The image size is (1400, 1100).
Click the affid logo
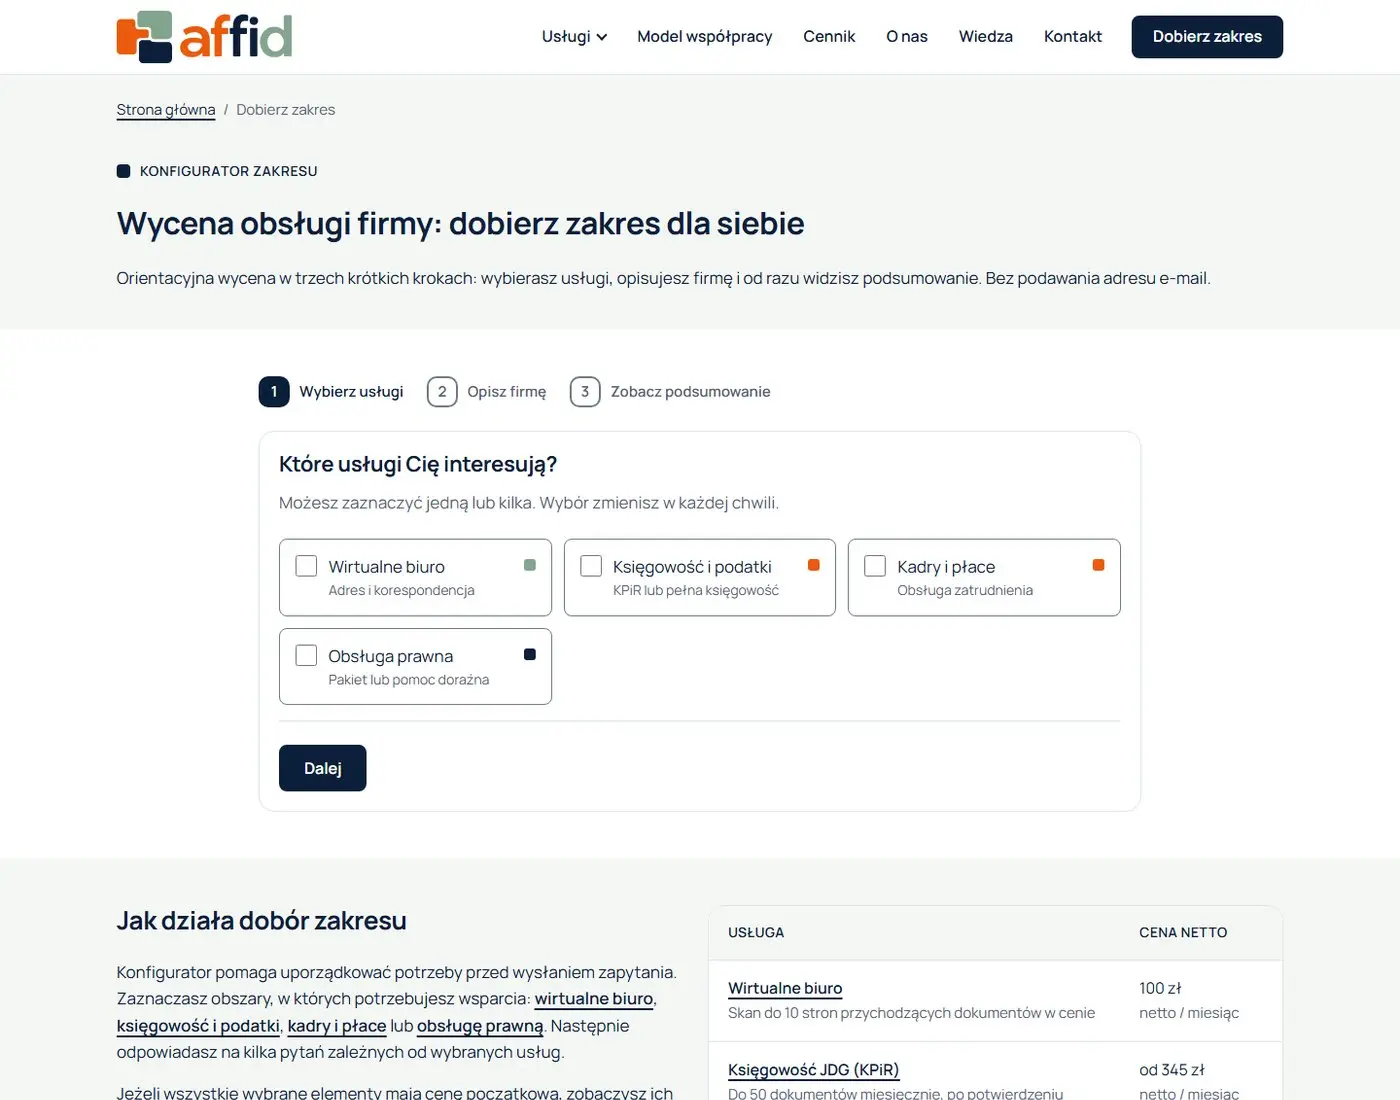tap(205, 37)
